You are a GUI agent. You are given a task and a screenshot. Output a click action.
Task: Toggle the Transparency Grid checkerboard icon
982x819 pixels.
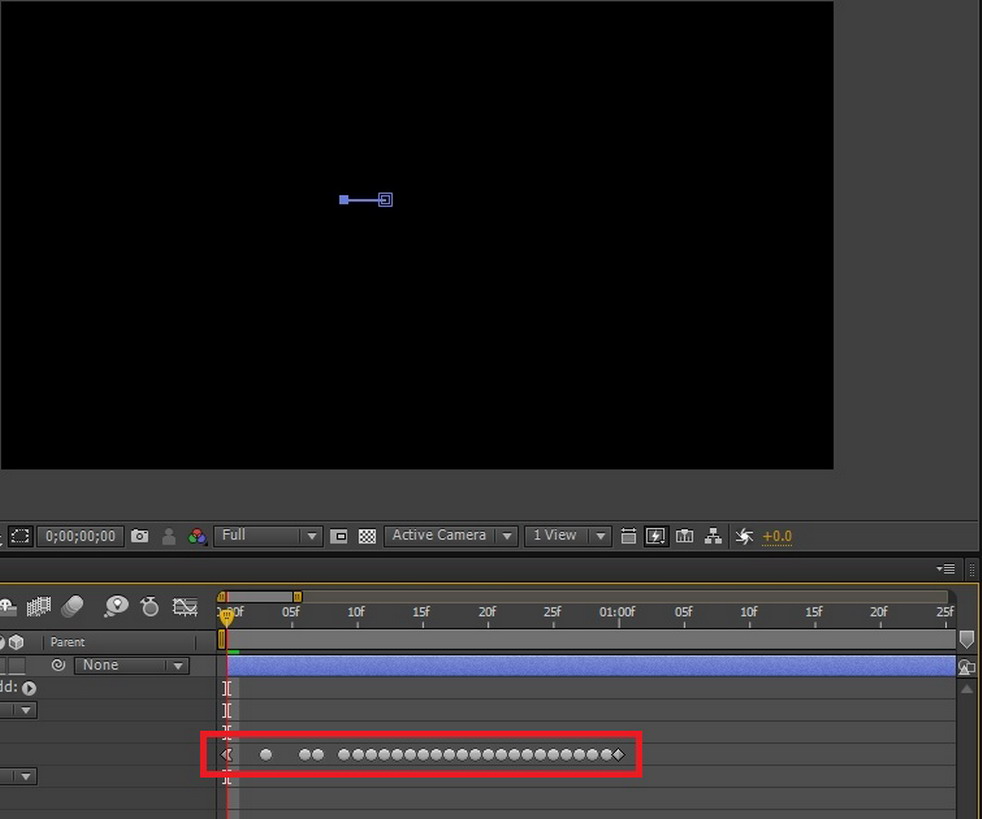[x=367, y=536]
